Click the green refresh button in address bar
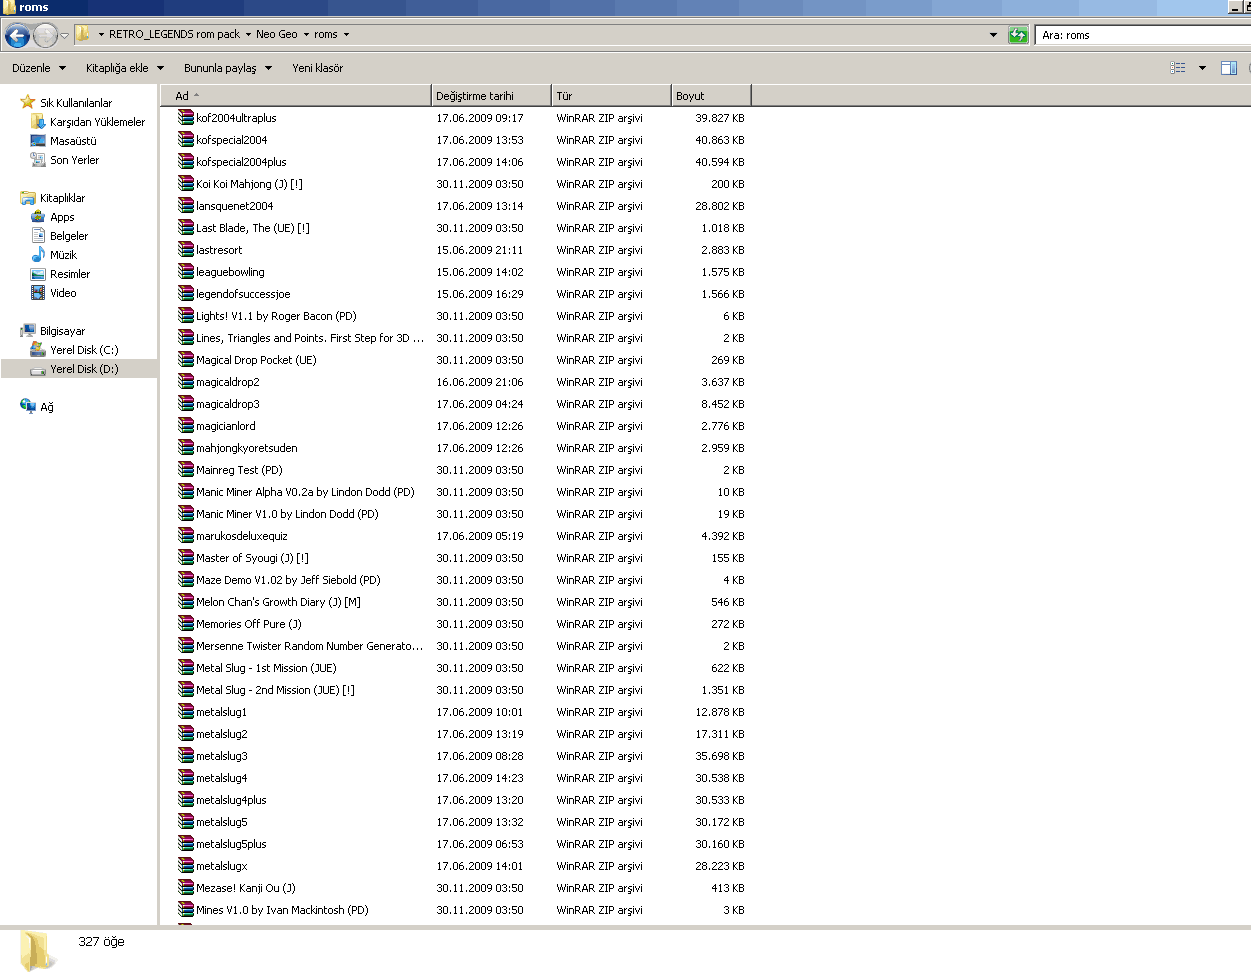Viewport: 1251px width, 972px height. (1018, 35)
